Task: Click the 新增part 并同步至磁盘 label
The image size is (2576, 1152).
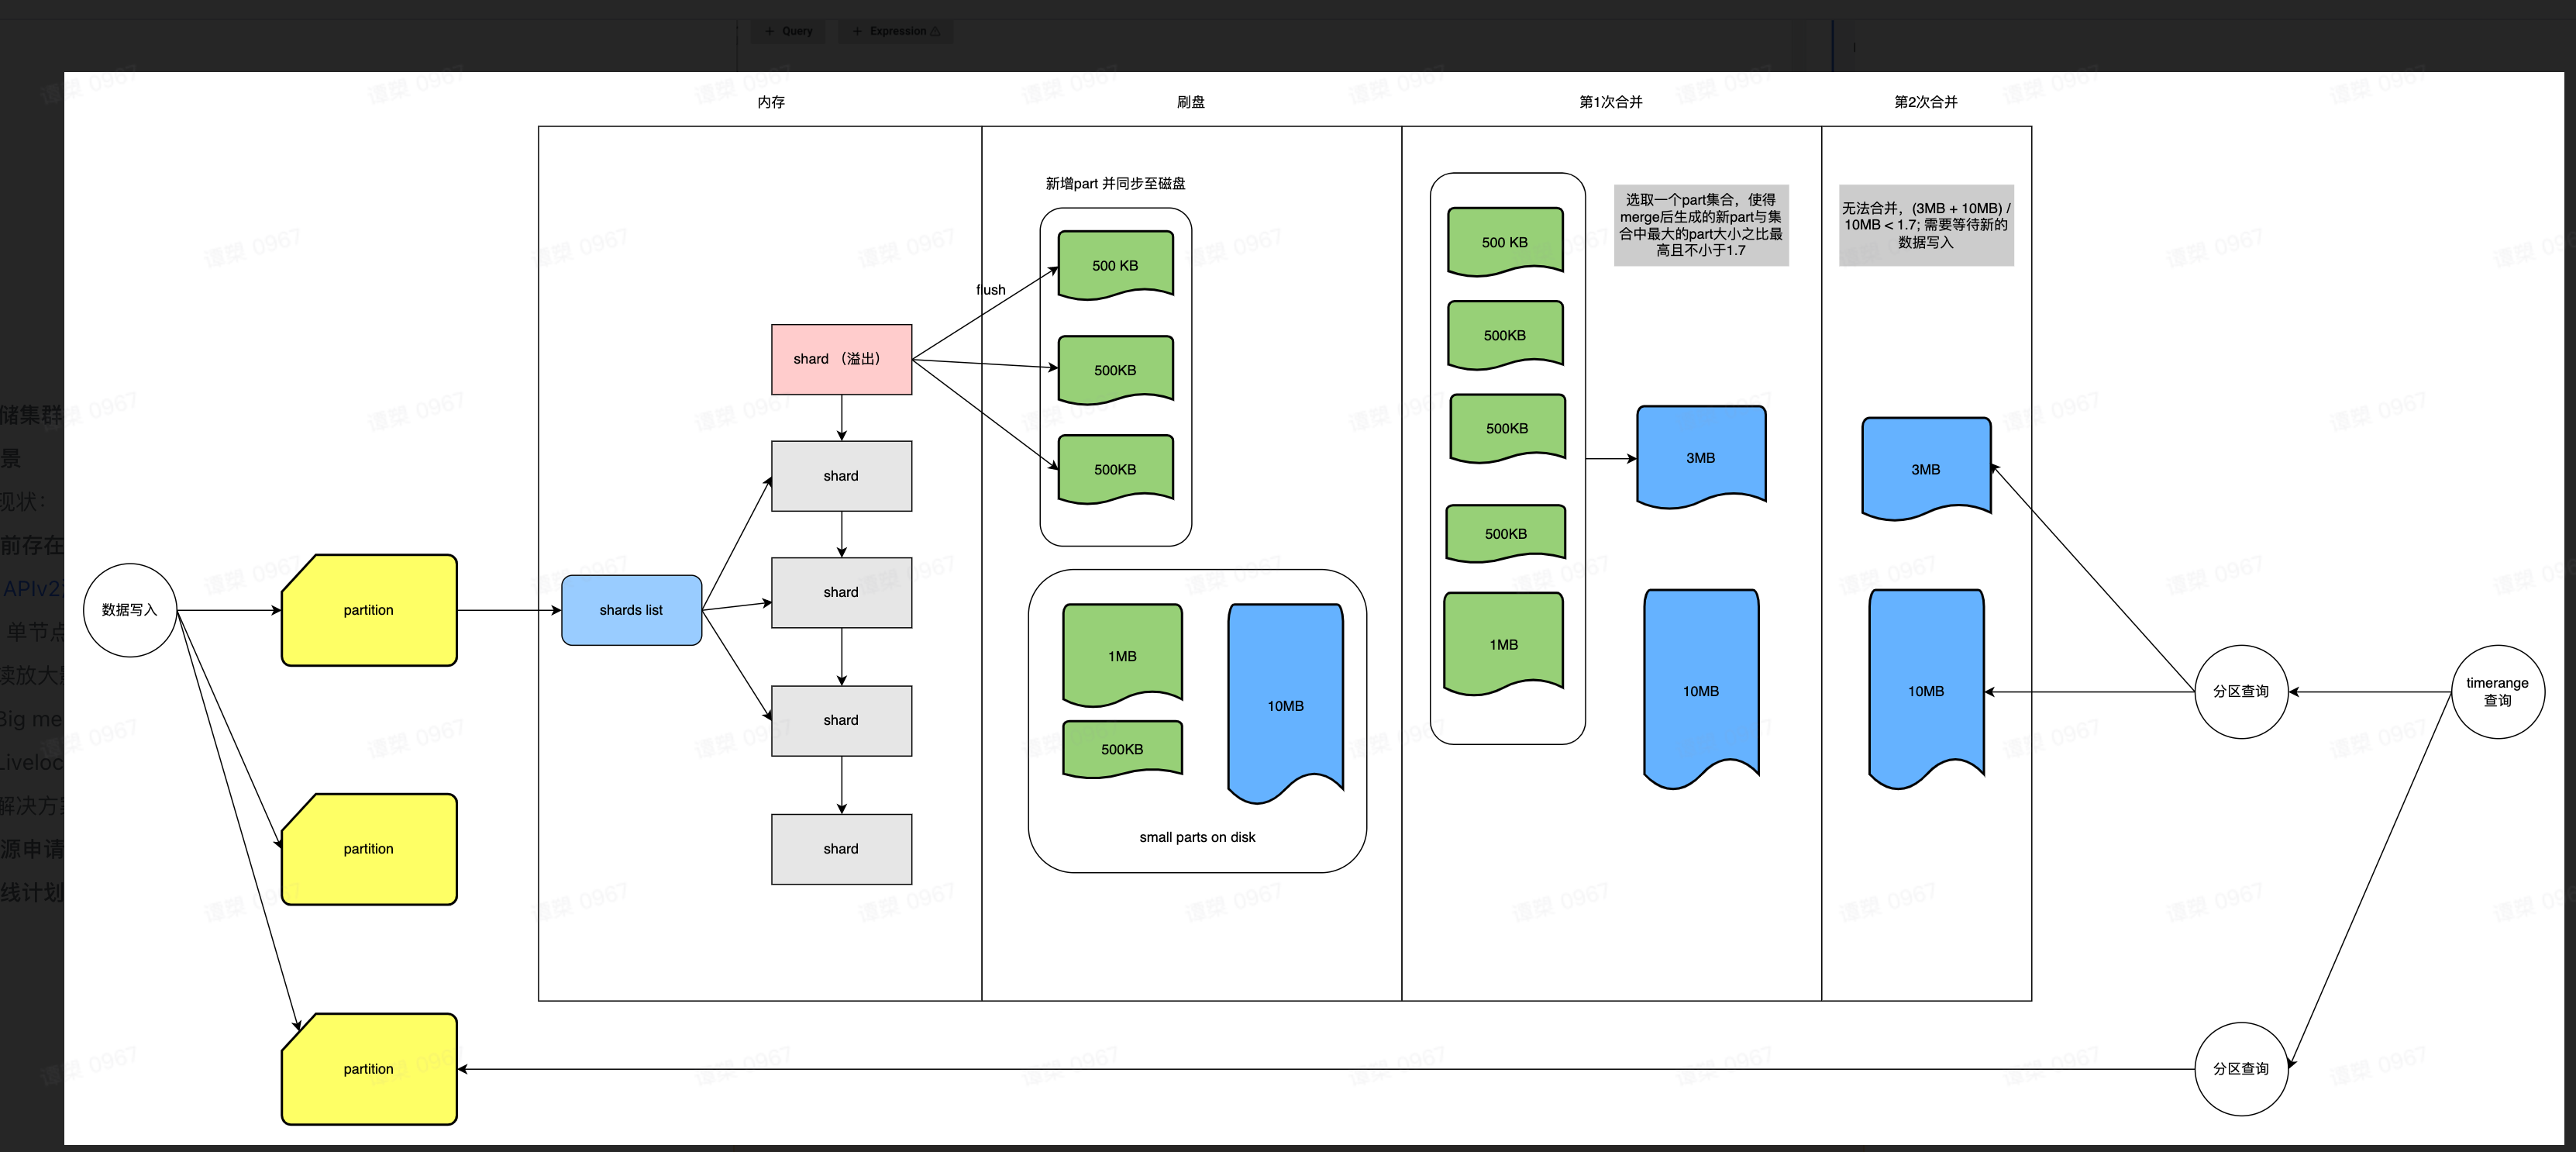Action: (x=1115, y=184)
